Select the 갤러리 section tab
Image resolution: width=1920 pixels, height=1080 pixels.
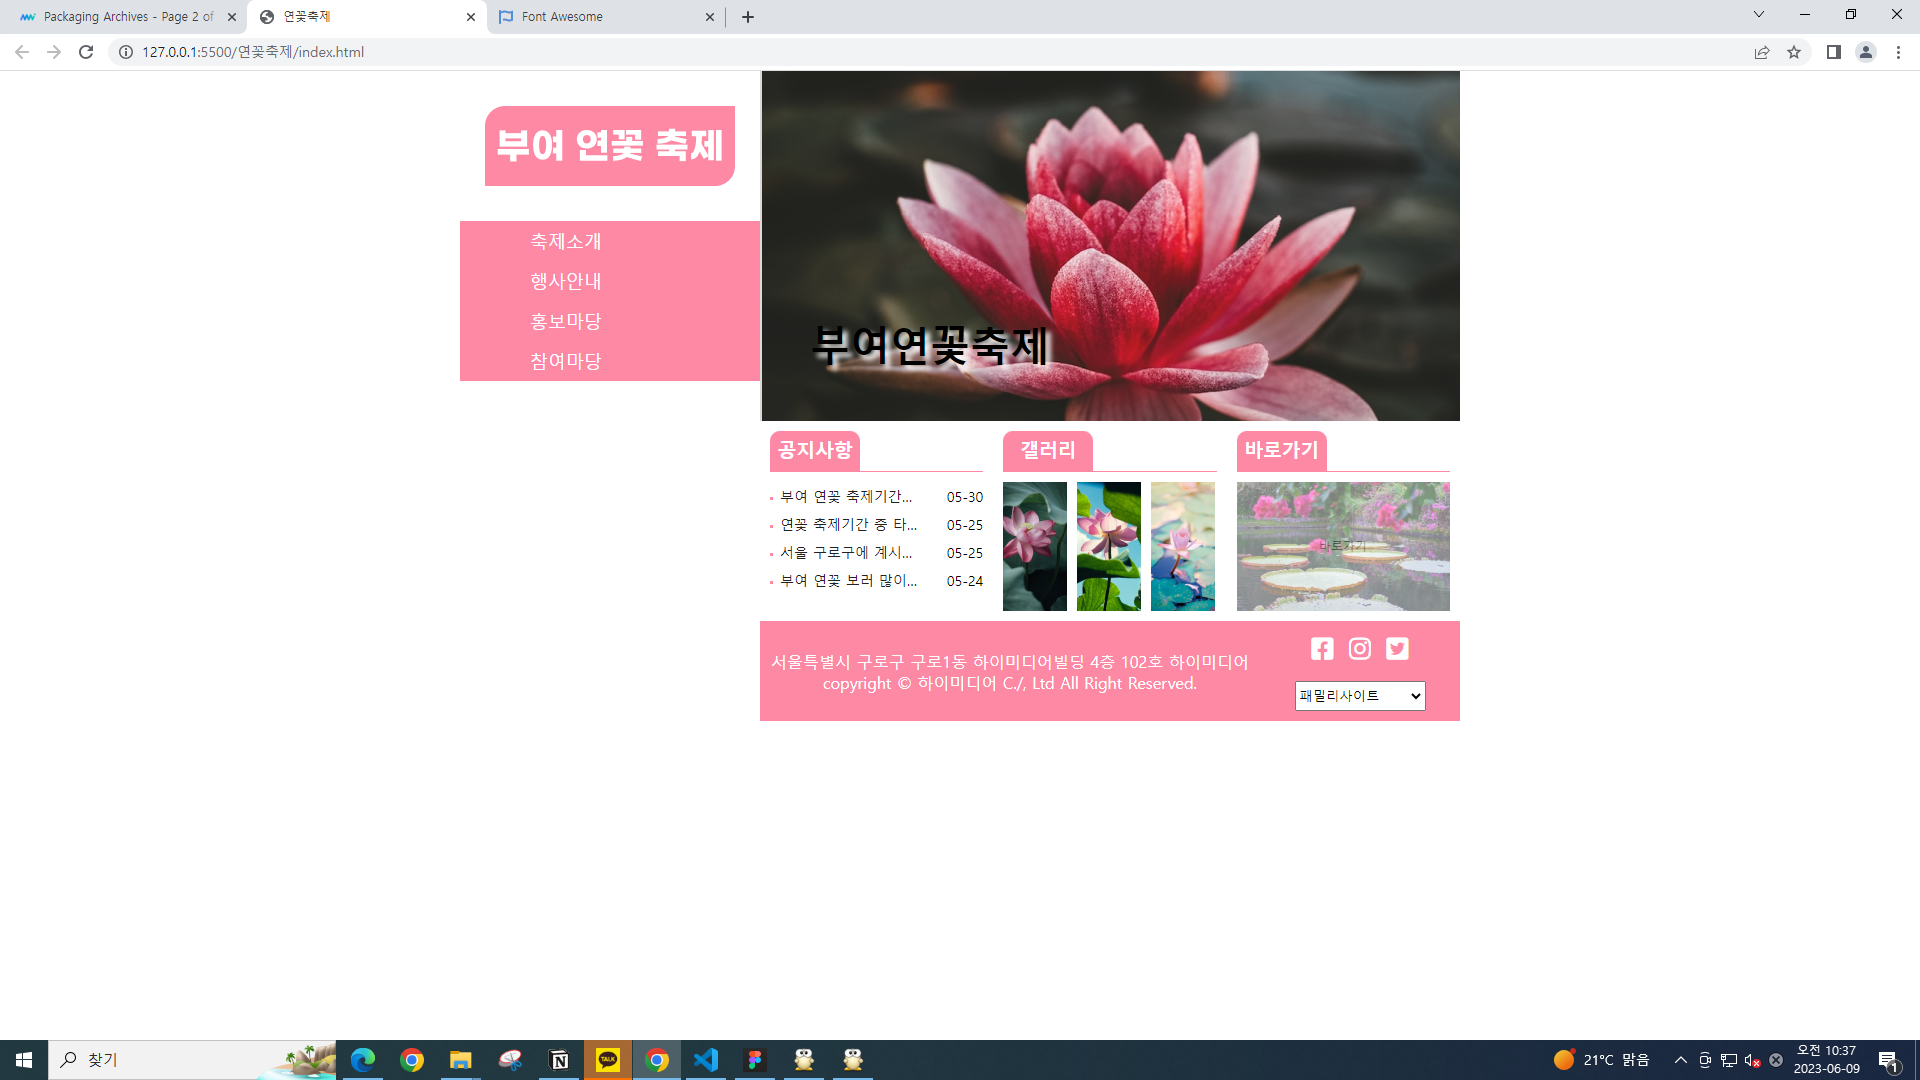coord(1047,451)
